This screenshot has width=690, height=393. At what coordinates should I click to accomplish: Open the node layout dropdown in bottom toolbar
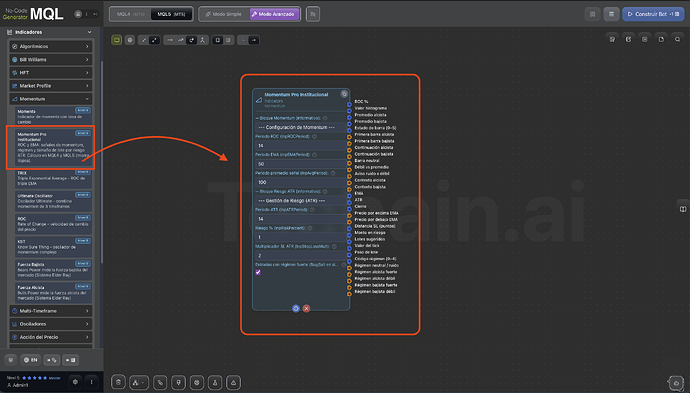[139, 382]
